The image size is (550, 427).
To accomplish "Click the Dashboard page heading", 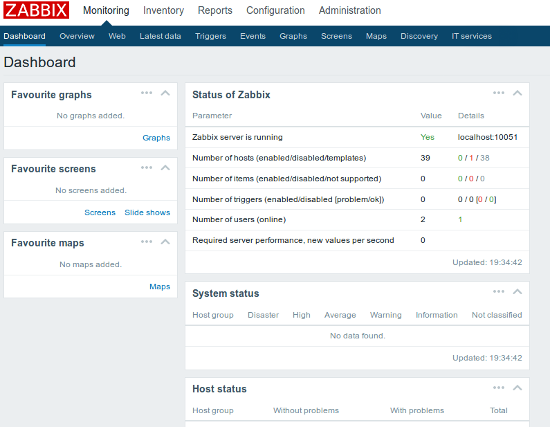I will pos(40,62).
